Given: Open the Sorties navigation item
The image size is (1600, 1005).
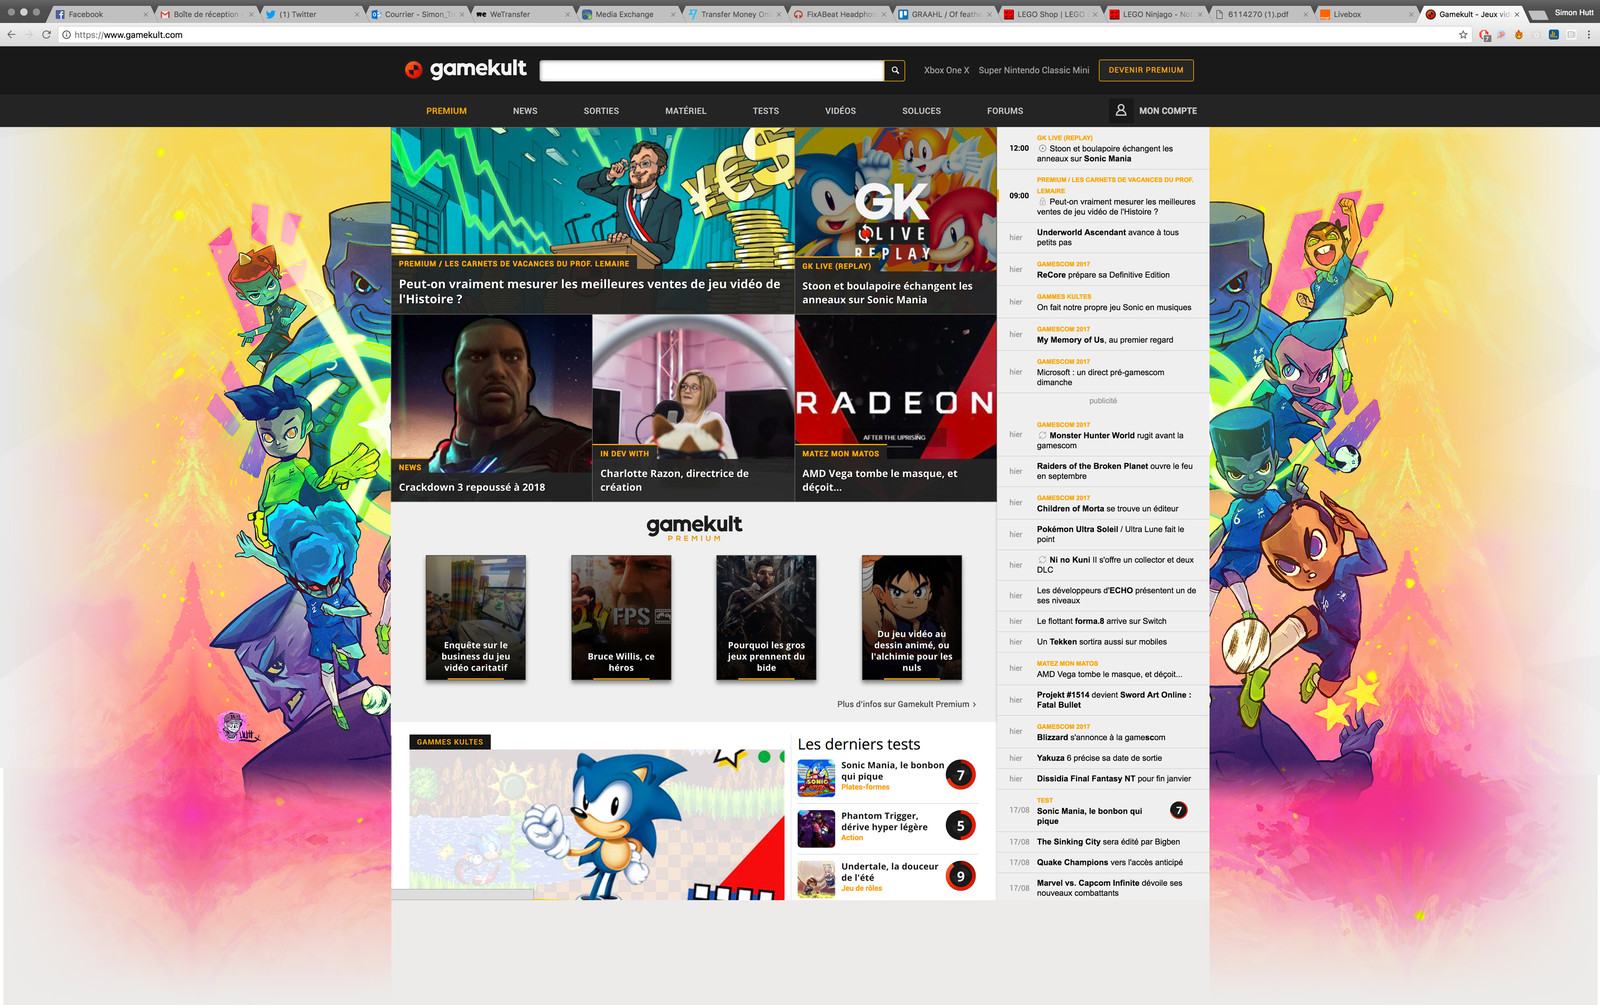Looking at the screenshot, I should 601,111.
